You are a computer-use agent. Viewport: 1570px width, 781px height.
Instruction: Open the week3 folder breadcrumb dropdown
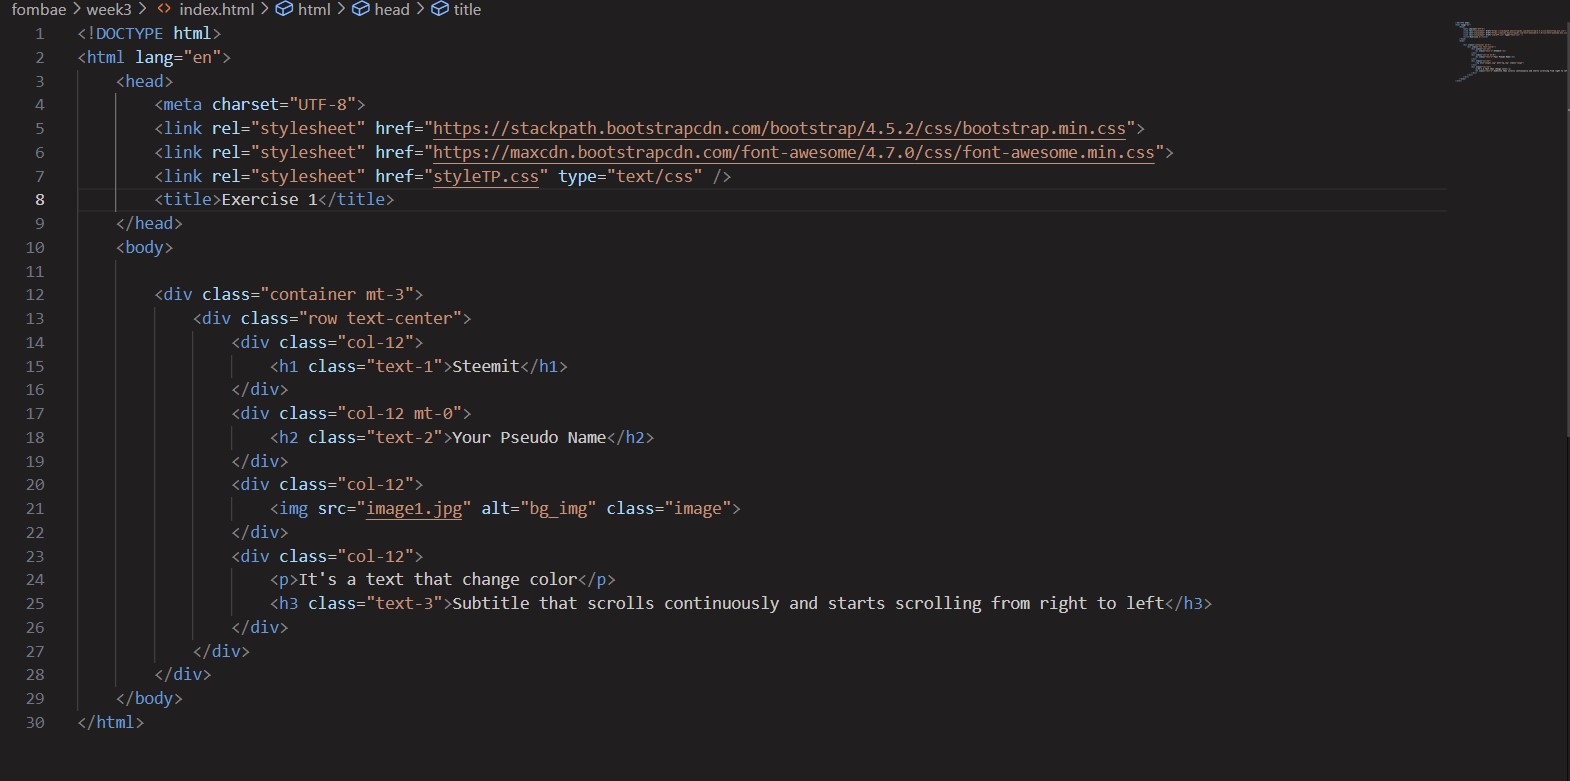click(108, 9)
